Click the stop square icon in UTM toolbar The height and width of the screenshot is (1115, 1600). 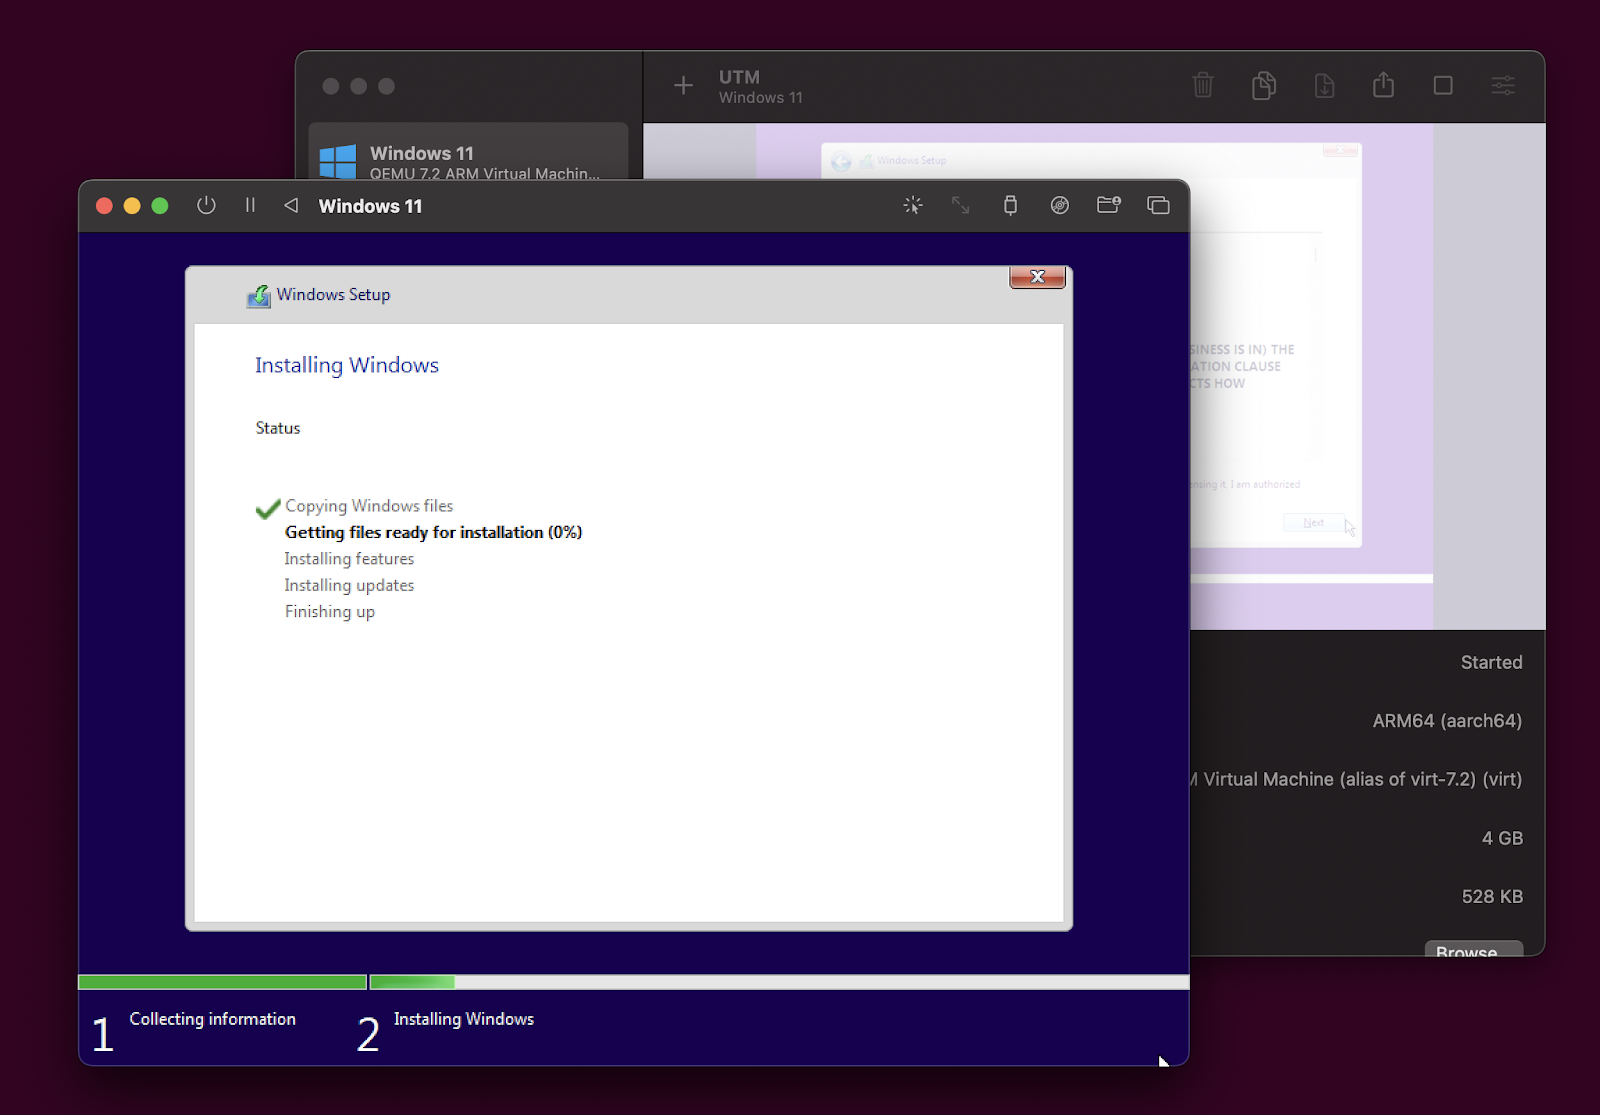tap(1443, 86)
